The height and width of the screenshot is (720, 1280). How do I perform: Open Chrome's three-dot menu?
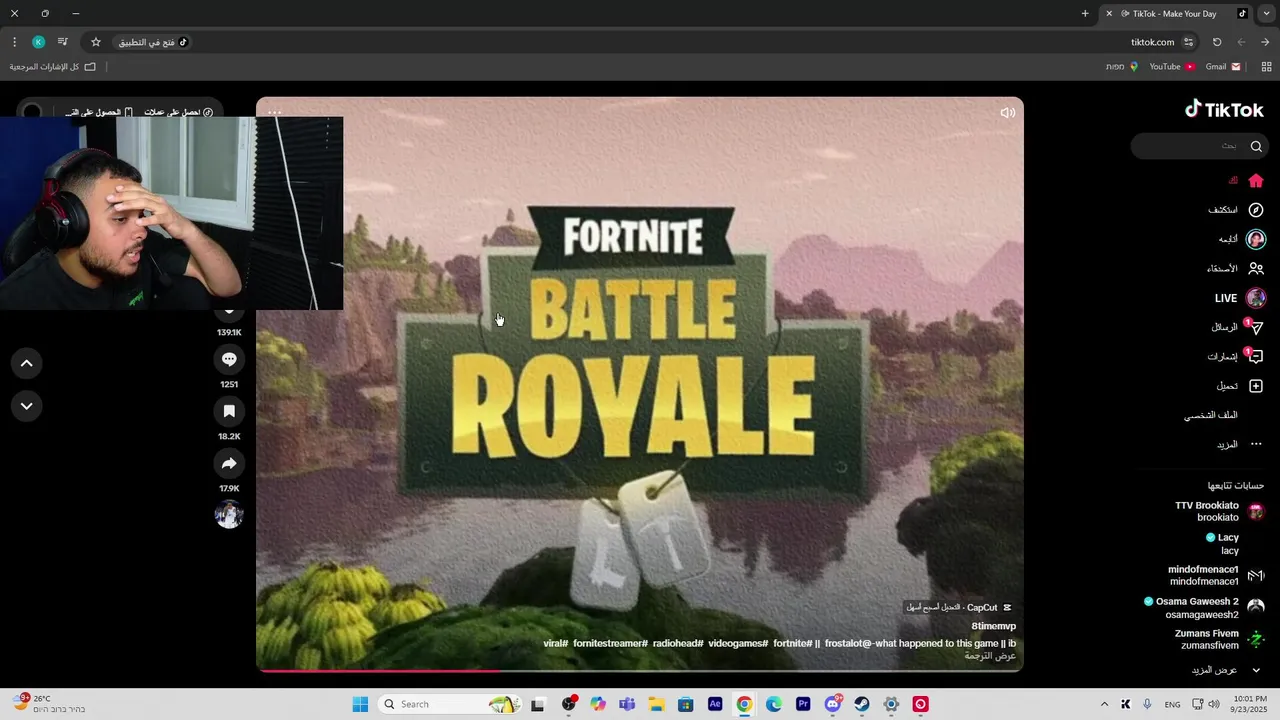(14, 42)
